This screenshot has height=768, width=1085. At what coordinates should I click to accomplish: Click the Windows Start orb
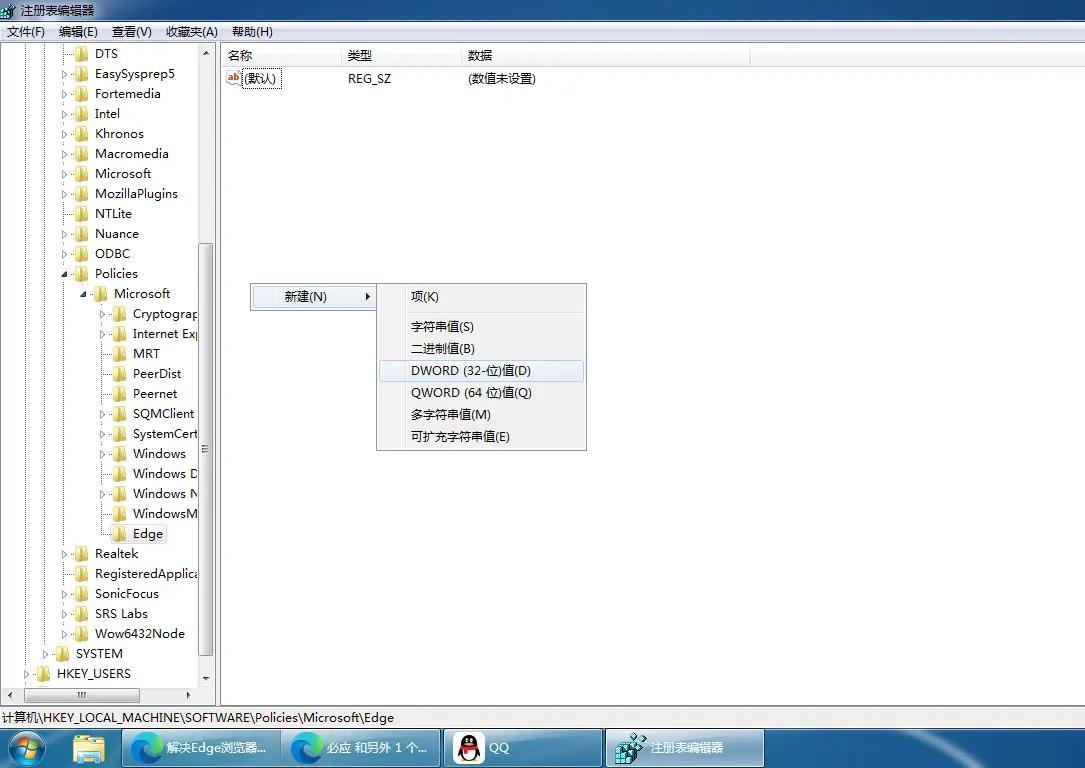25,747
